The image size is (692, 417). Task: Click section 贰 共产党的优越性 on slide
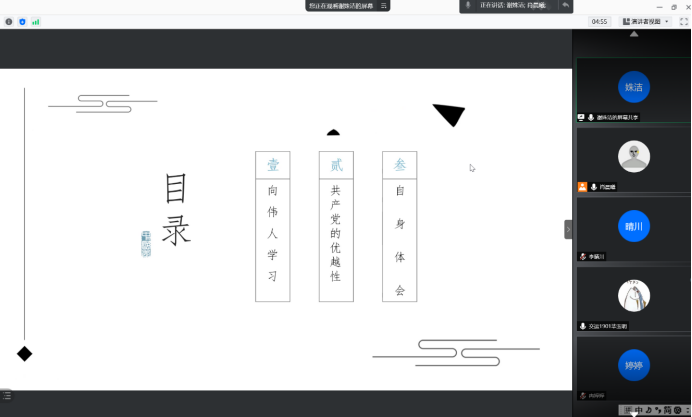click(x=336, y=227)
